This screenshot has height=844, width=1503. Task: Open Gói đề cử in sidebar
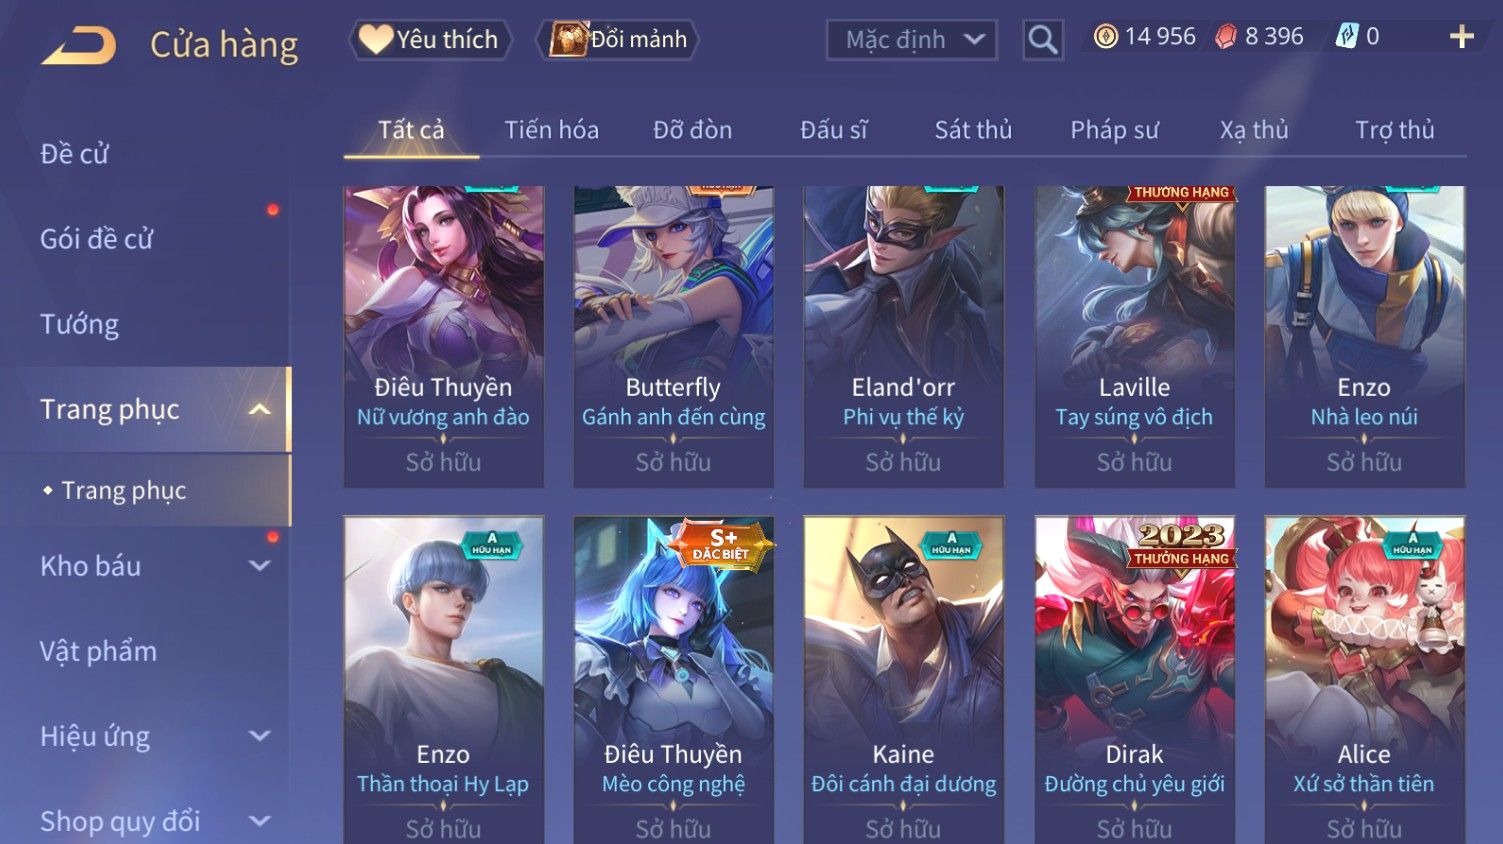point(97,239)
